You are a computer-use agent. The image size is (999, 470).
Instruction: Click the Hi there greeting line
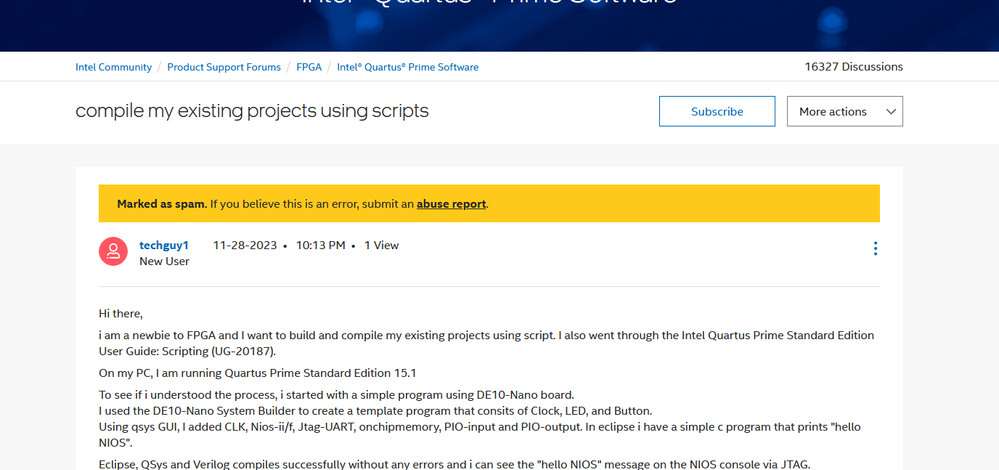pos(121,314)
